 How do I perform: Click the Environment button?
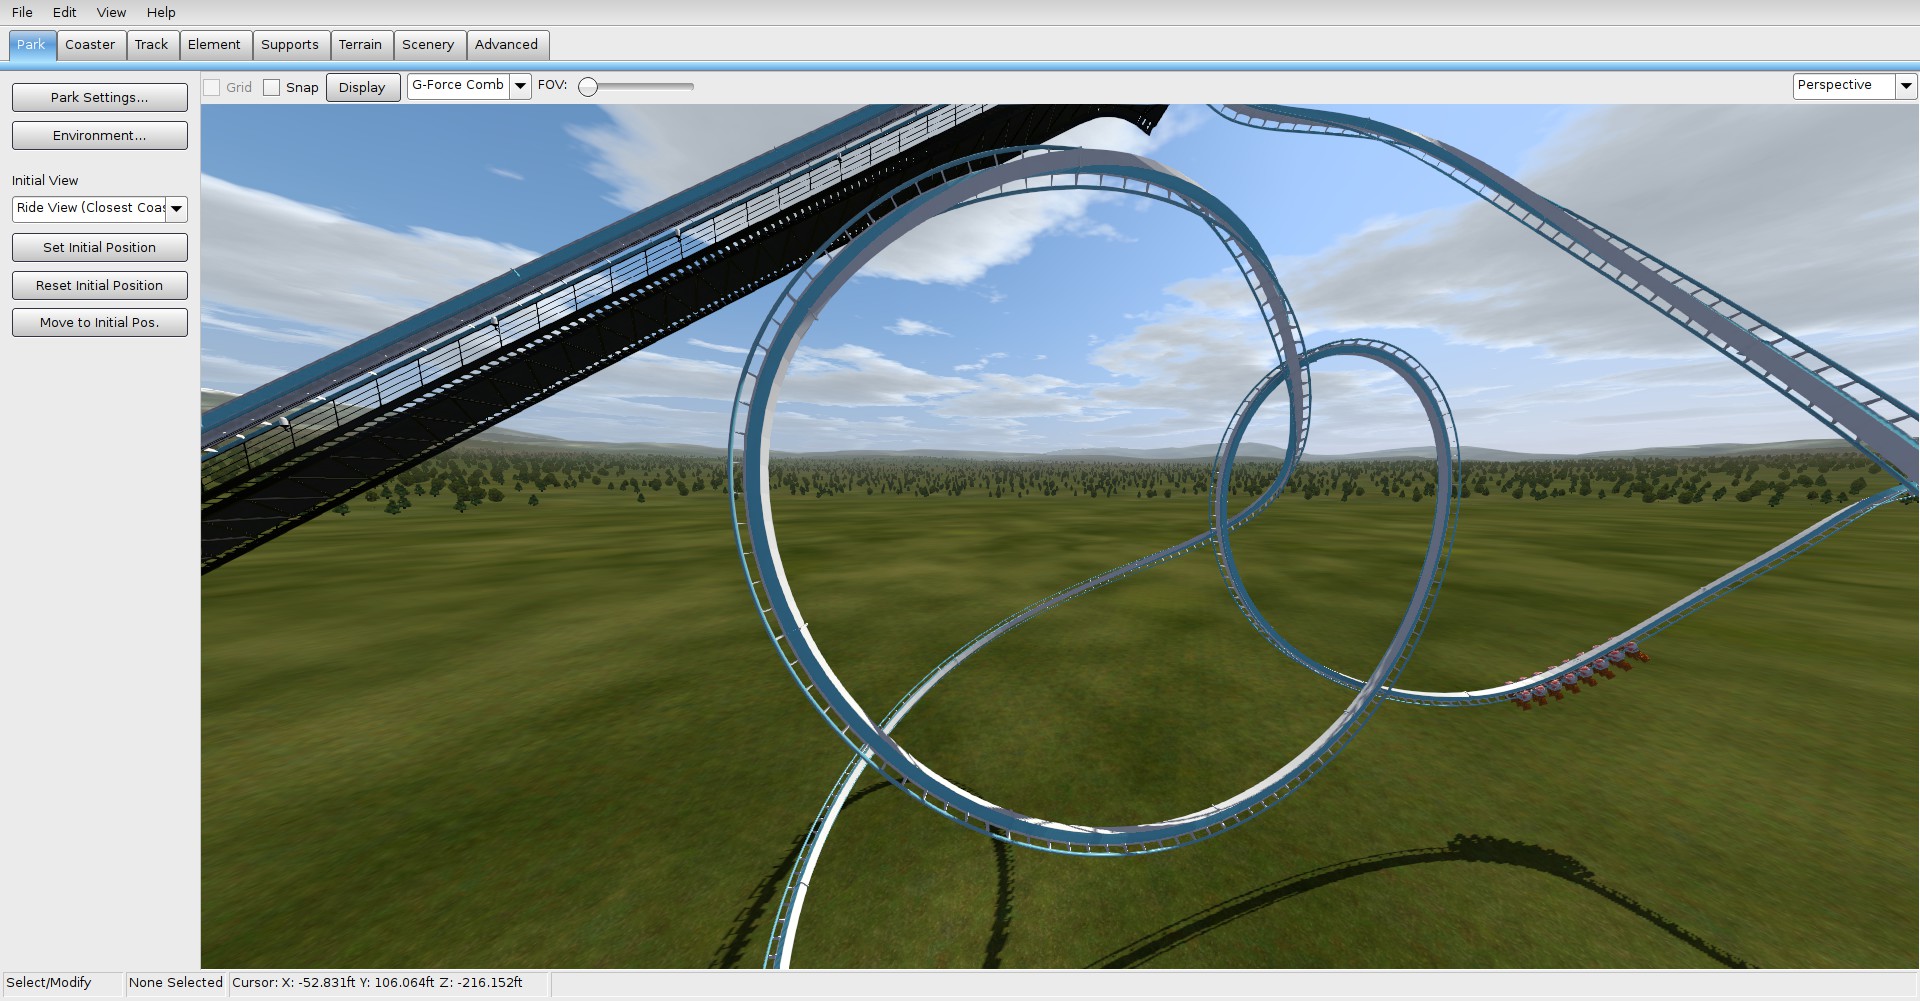click(x=99, y=135)
